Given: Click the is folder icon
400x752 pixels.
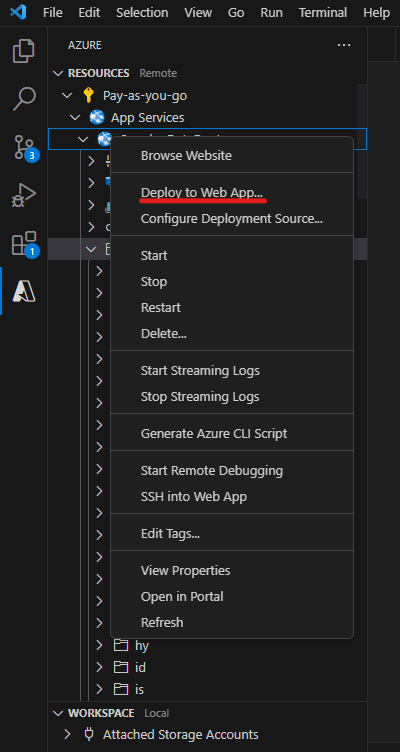Looking at the screenshot, I should pos(120,690).
